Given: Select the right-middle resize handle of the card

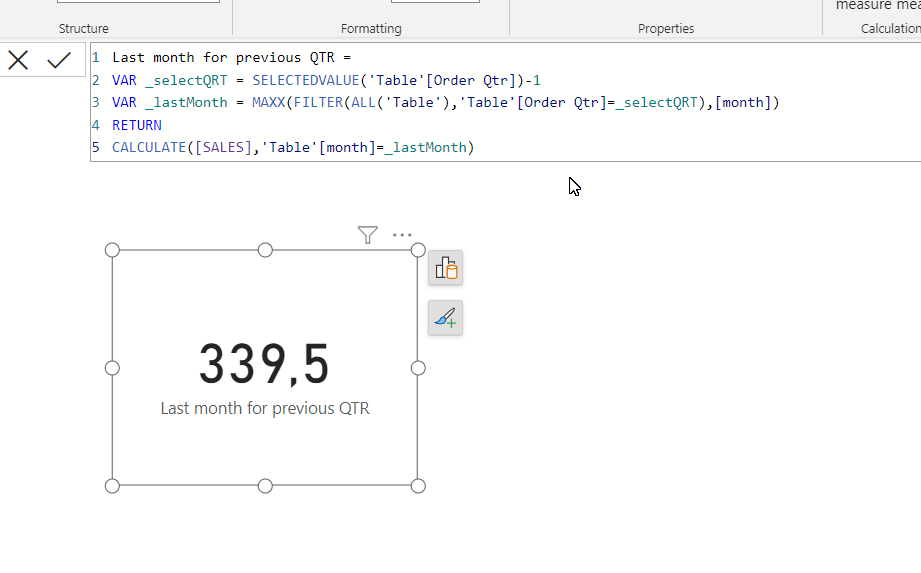Looking at the screenshot, I should [x=418, y=368].
